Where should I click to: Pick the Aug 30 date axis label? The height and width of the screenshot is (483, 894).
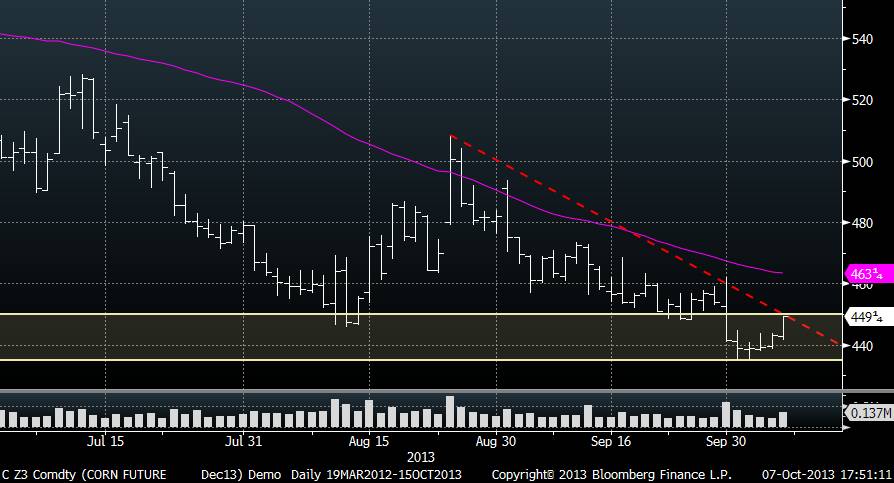496,440
